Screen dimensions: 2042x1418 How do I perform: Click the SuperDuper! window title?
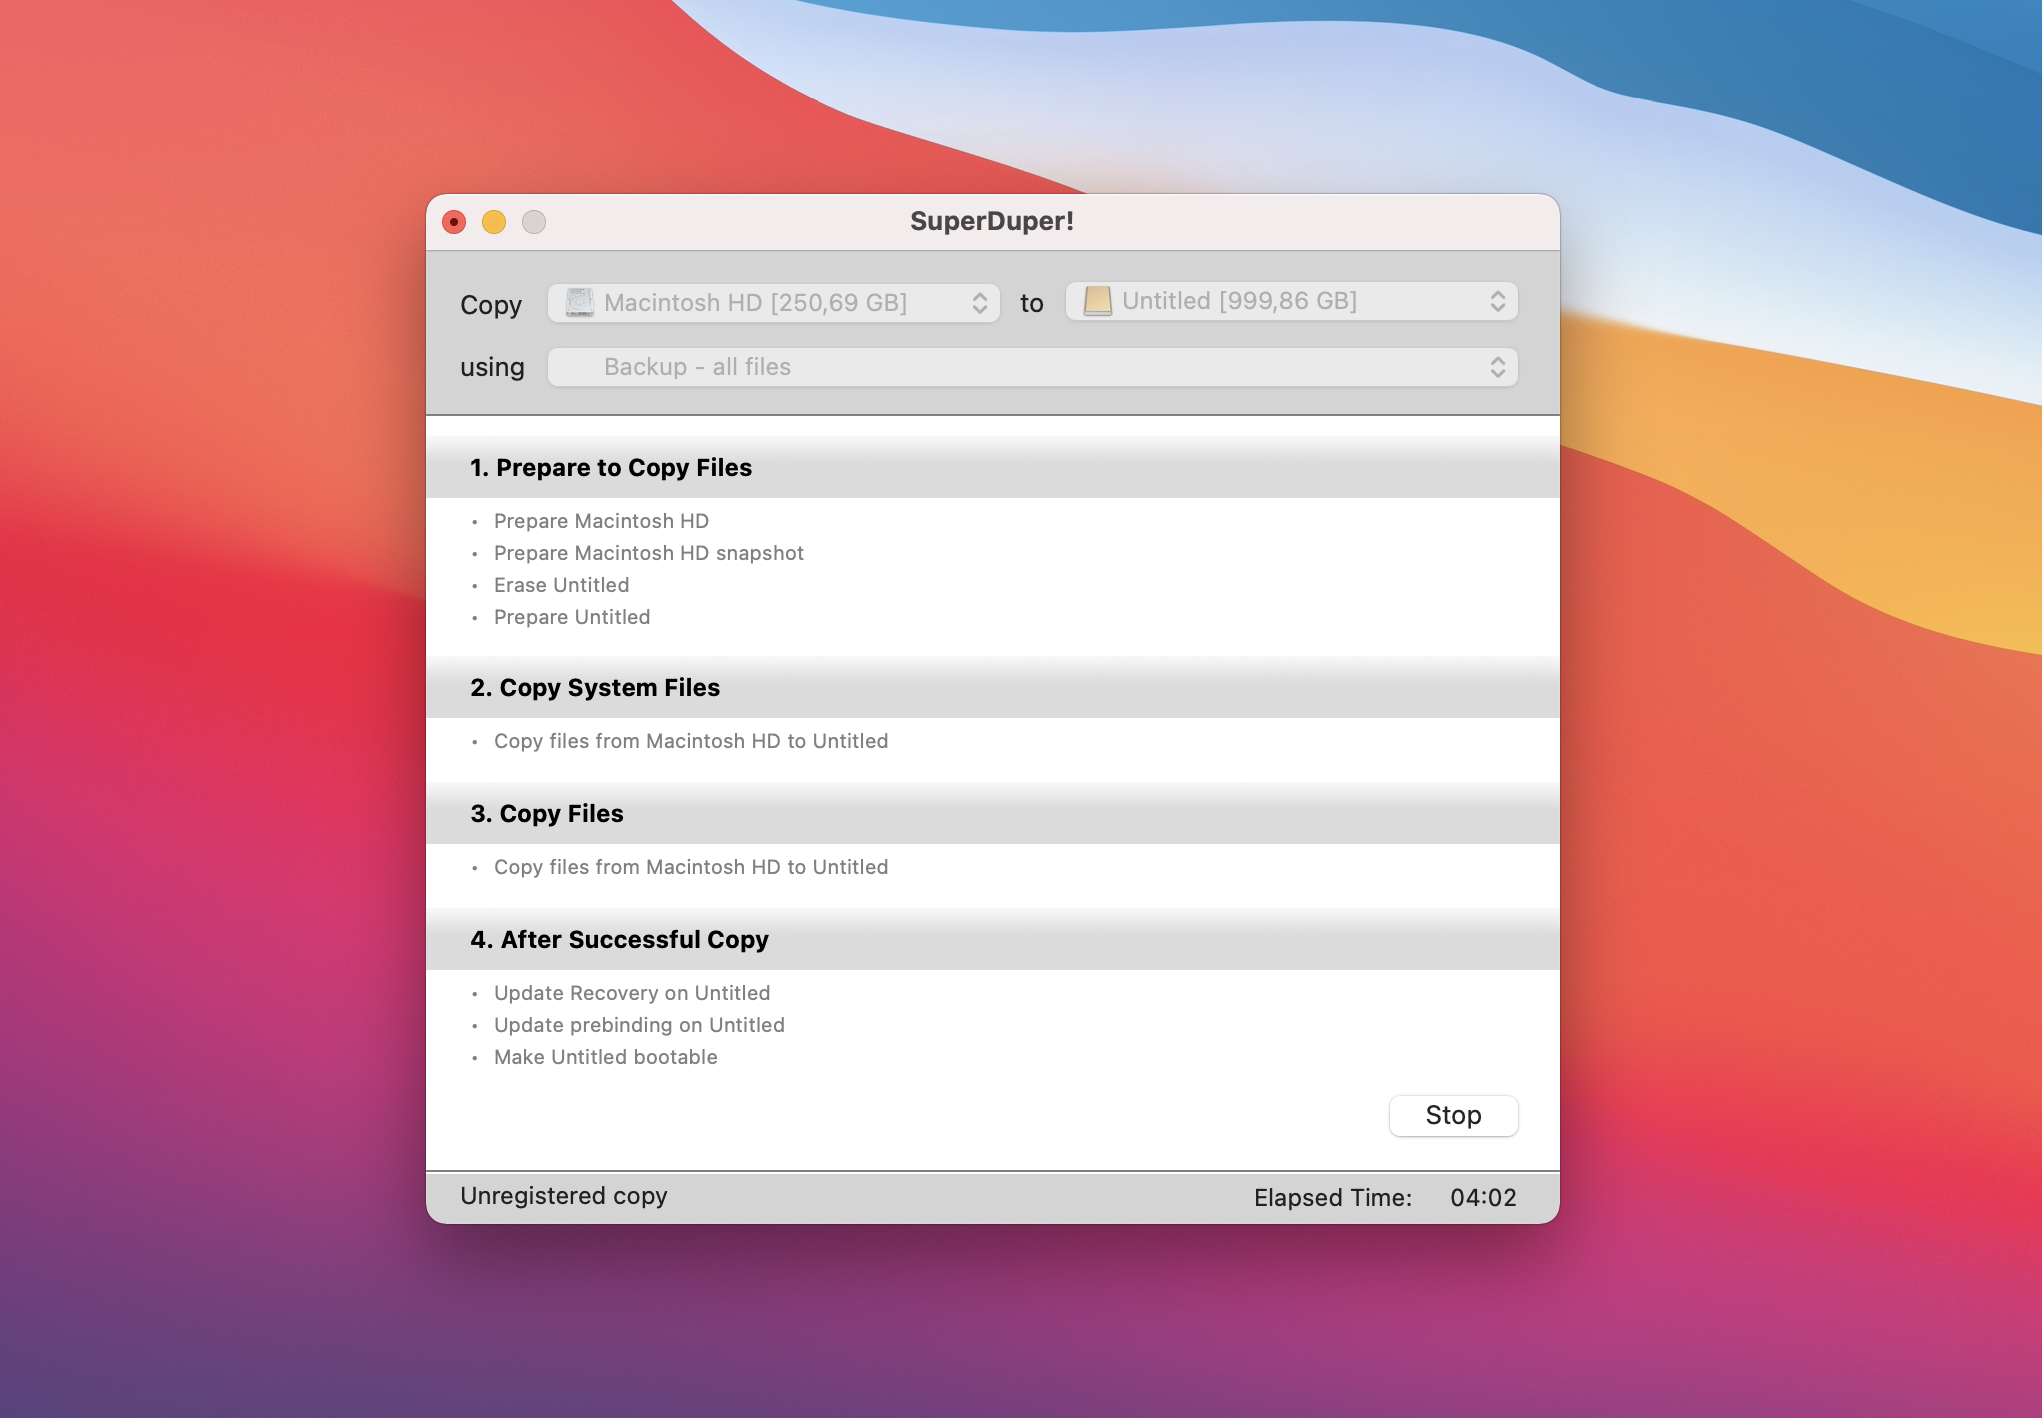tap(992, 221)
